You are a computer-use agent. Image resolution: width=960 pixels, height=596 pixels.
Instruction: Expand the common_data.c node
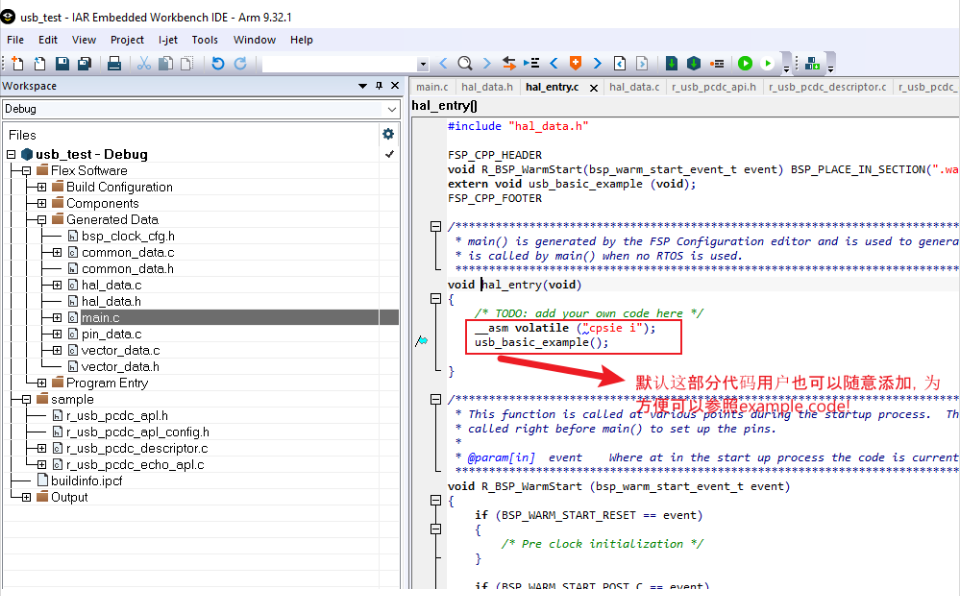pyautogui.click(x=57, y=252)
